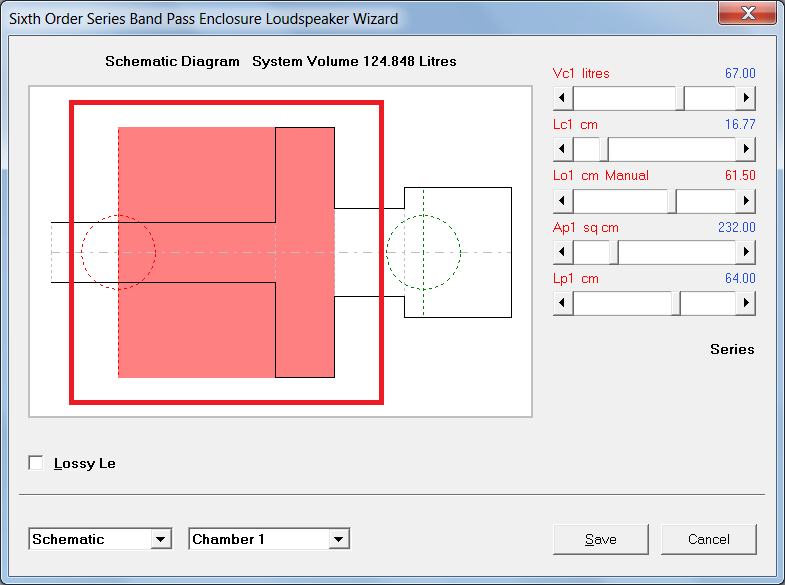785x585 pixels.
Task: Close the Loudspeaker Wizard window
Action: (748, 13)
